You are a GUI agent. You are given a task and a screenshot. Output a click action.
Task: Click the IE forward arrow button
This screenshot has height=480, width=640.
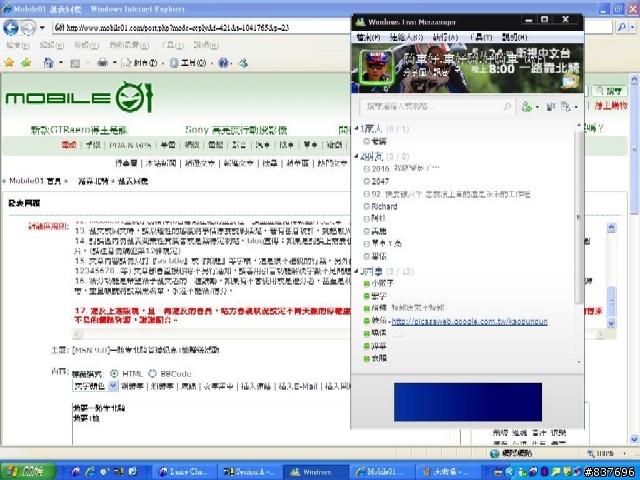pos(28,28)
